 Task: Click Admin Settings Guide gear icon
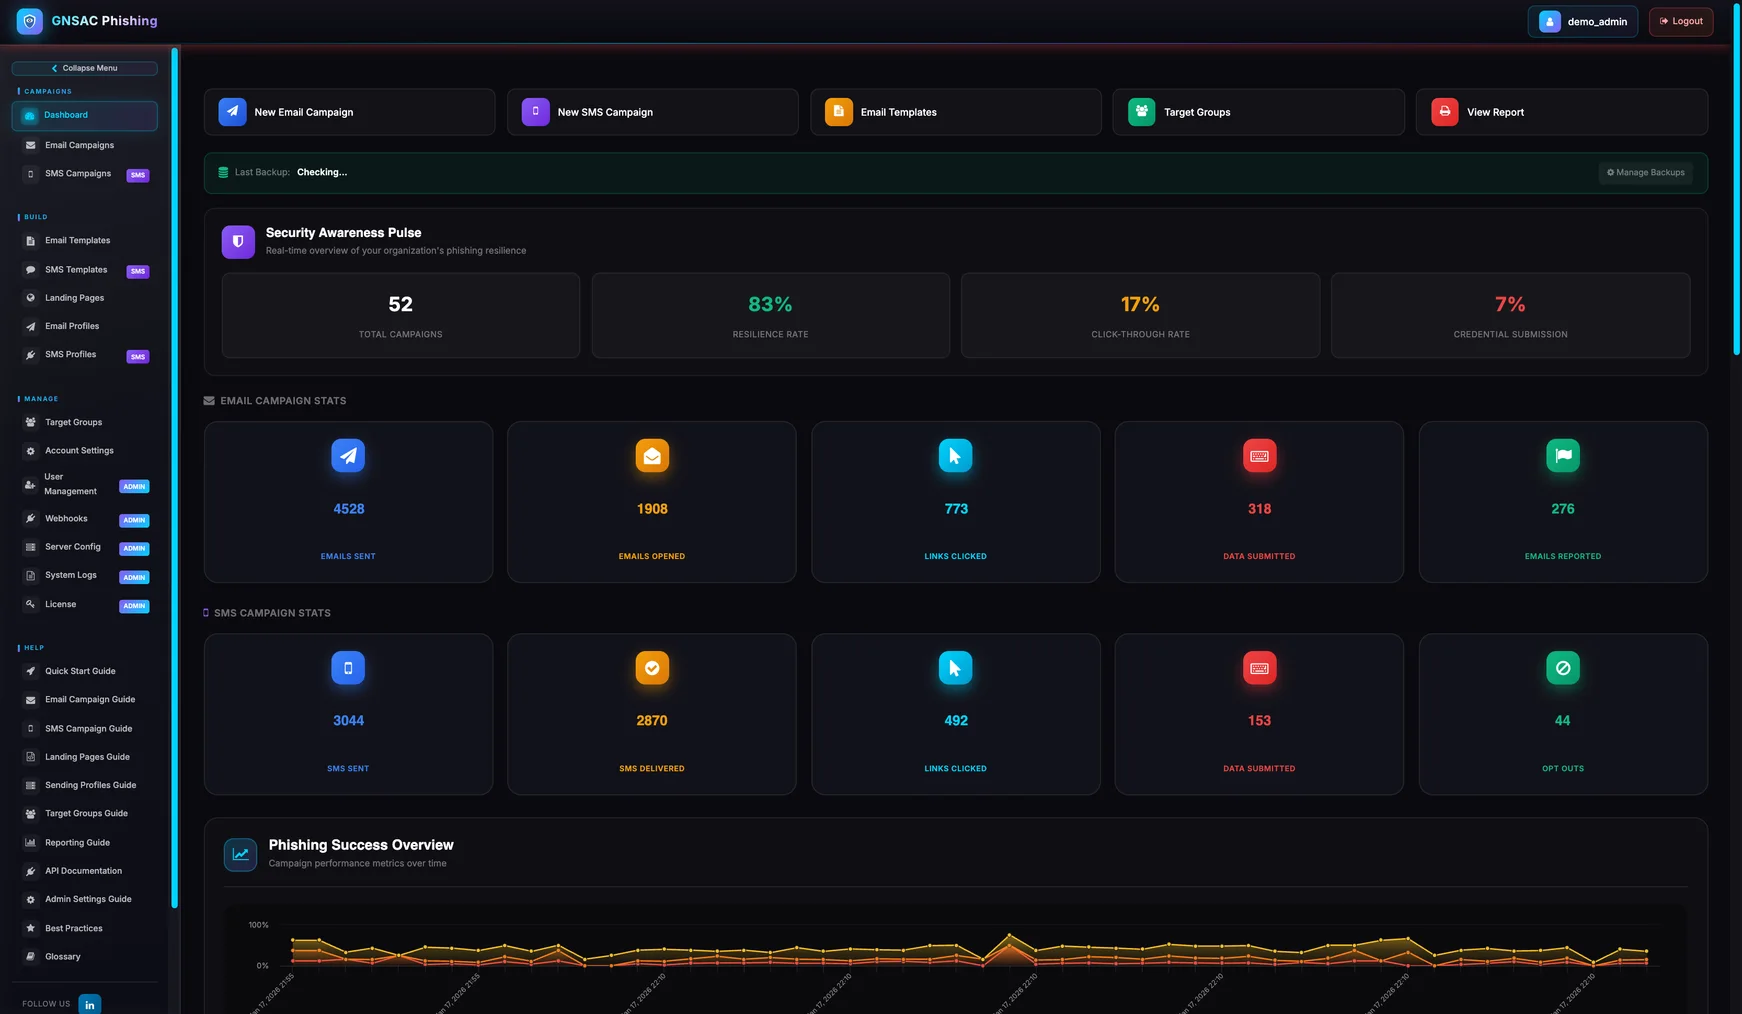click(x=30, y=900)
